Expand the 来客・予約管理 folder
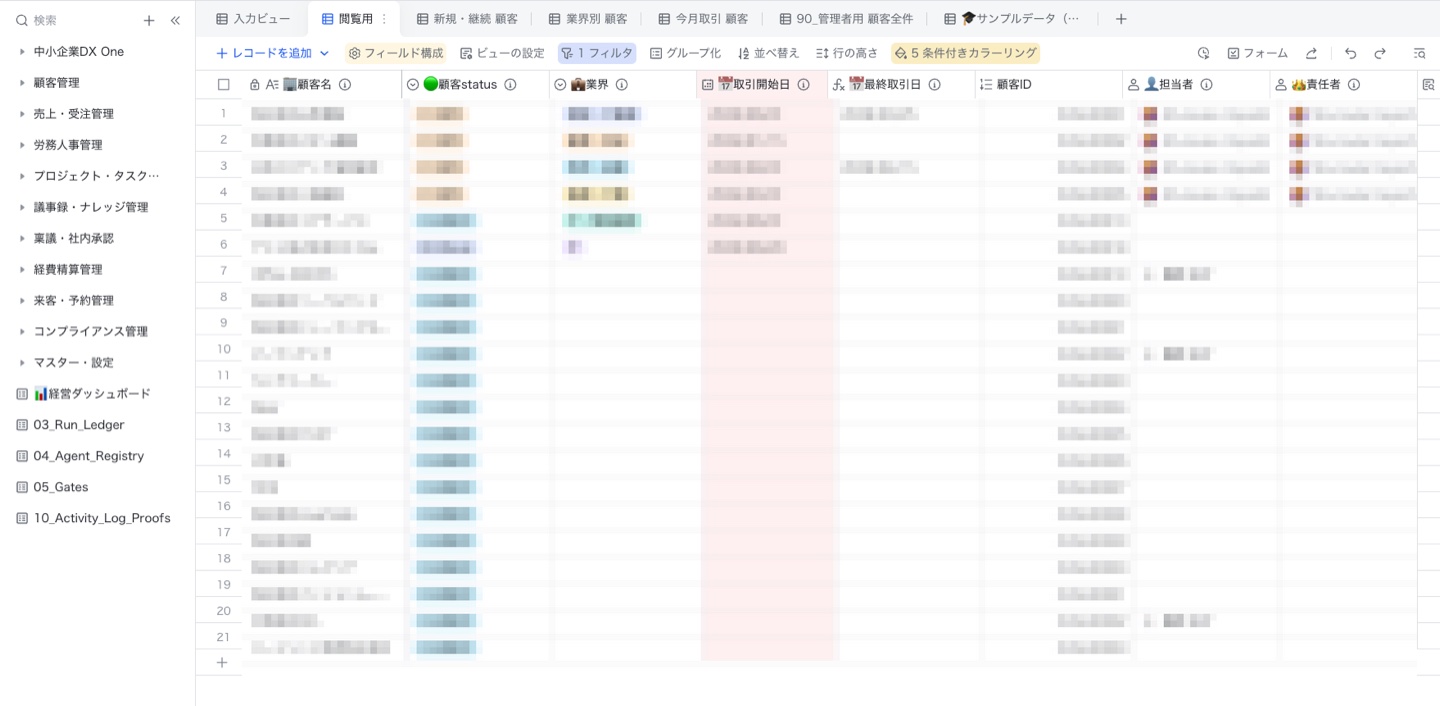This screenshot has height=706, width=1440. [22, 300]
